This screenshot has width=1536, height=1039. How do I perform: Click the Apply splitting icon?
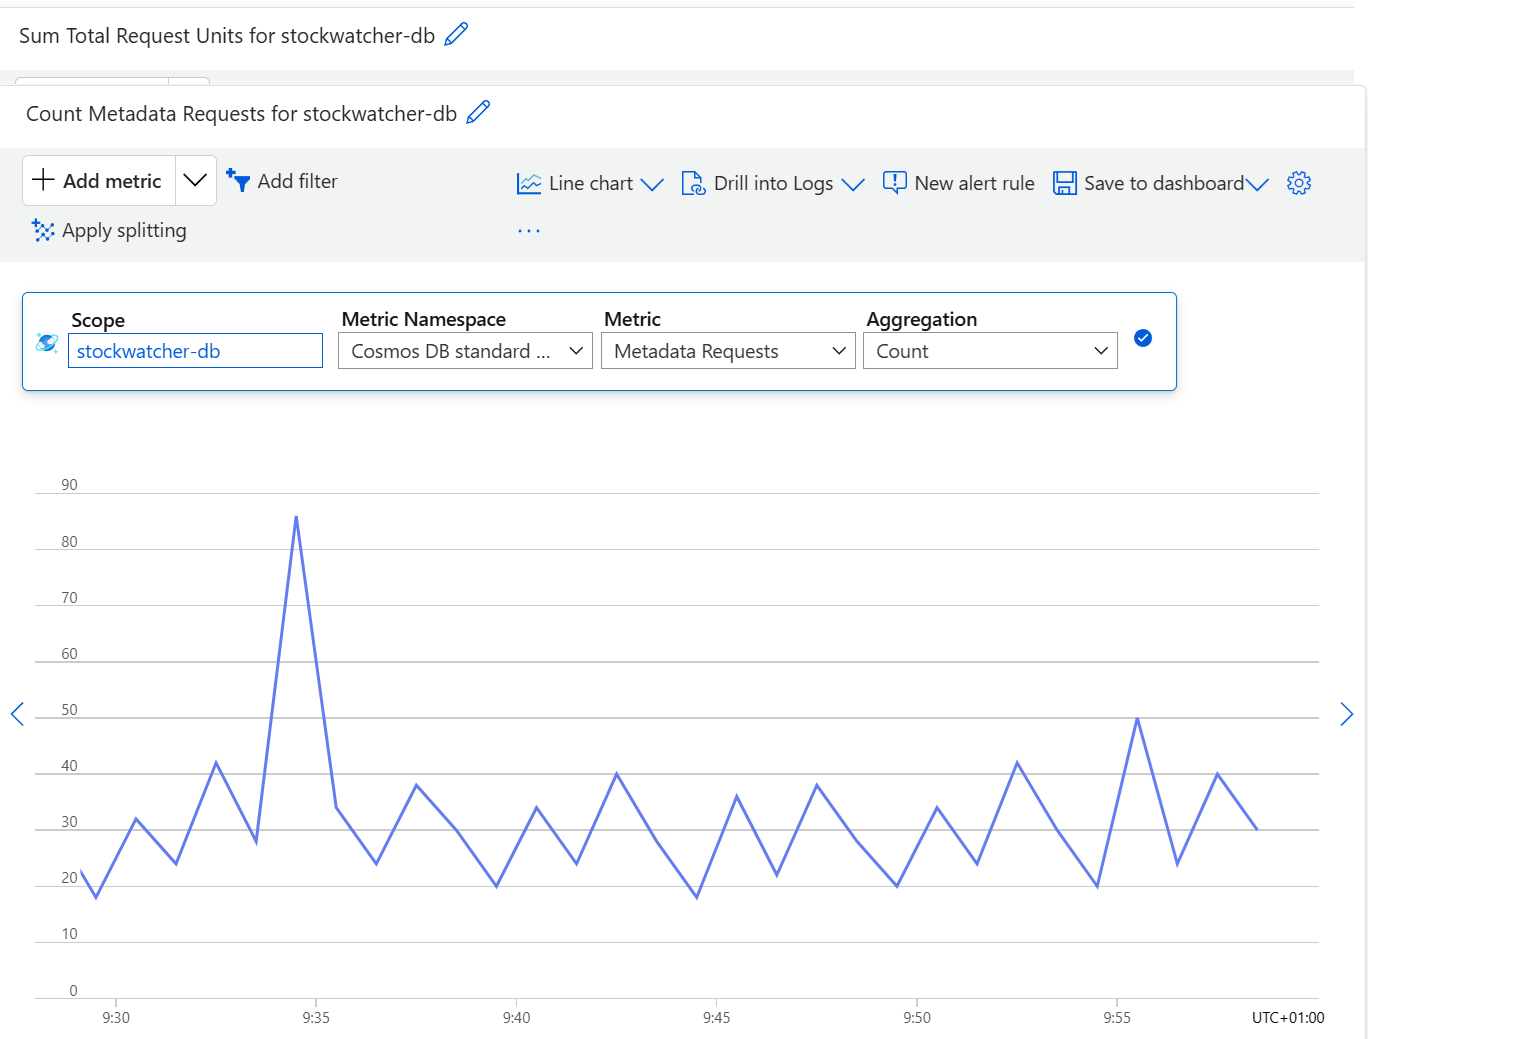coord(43,230)
